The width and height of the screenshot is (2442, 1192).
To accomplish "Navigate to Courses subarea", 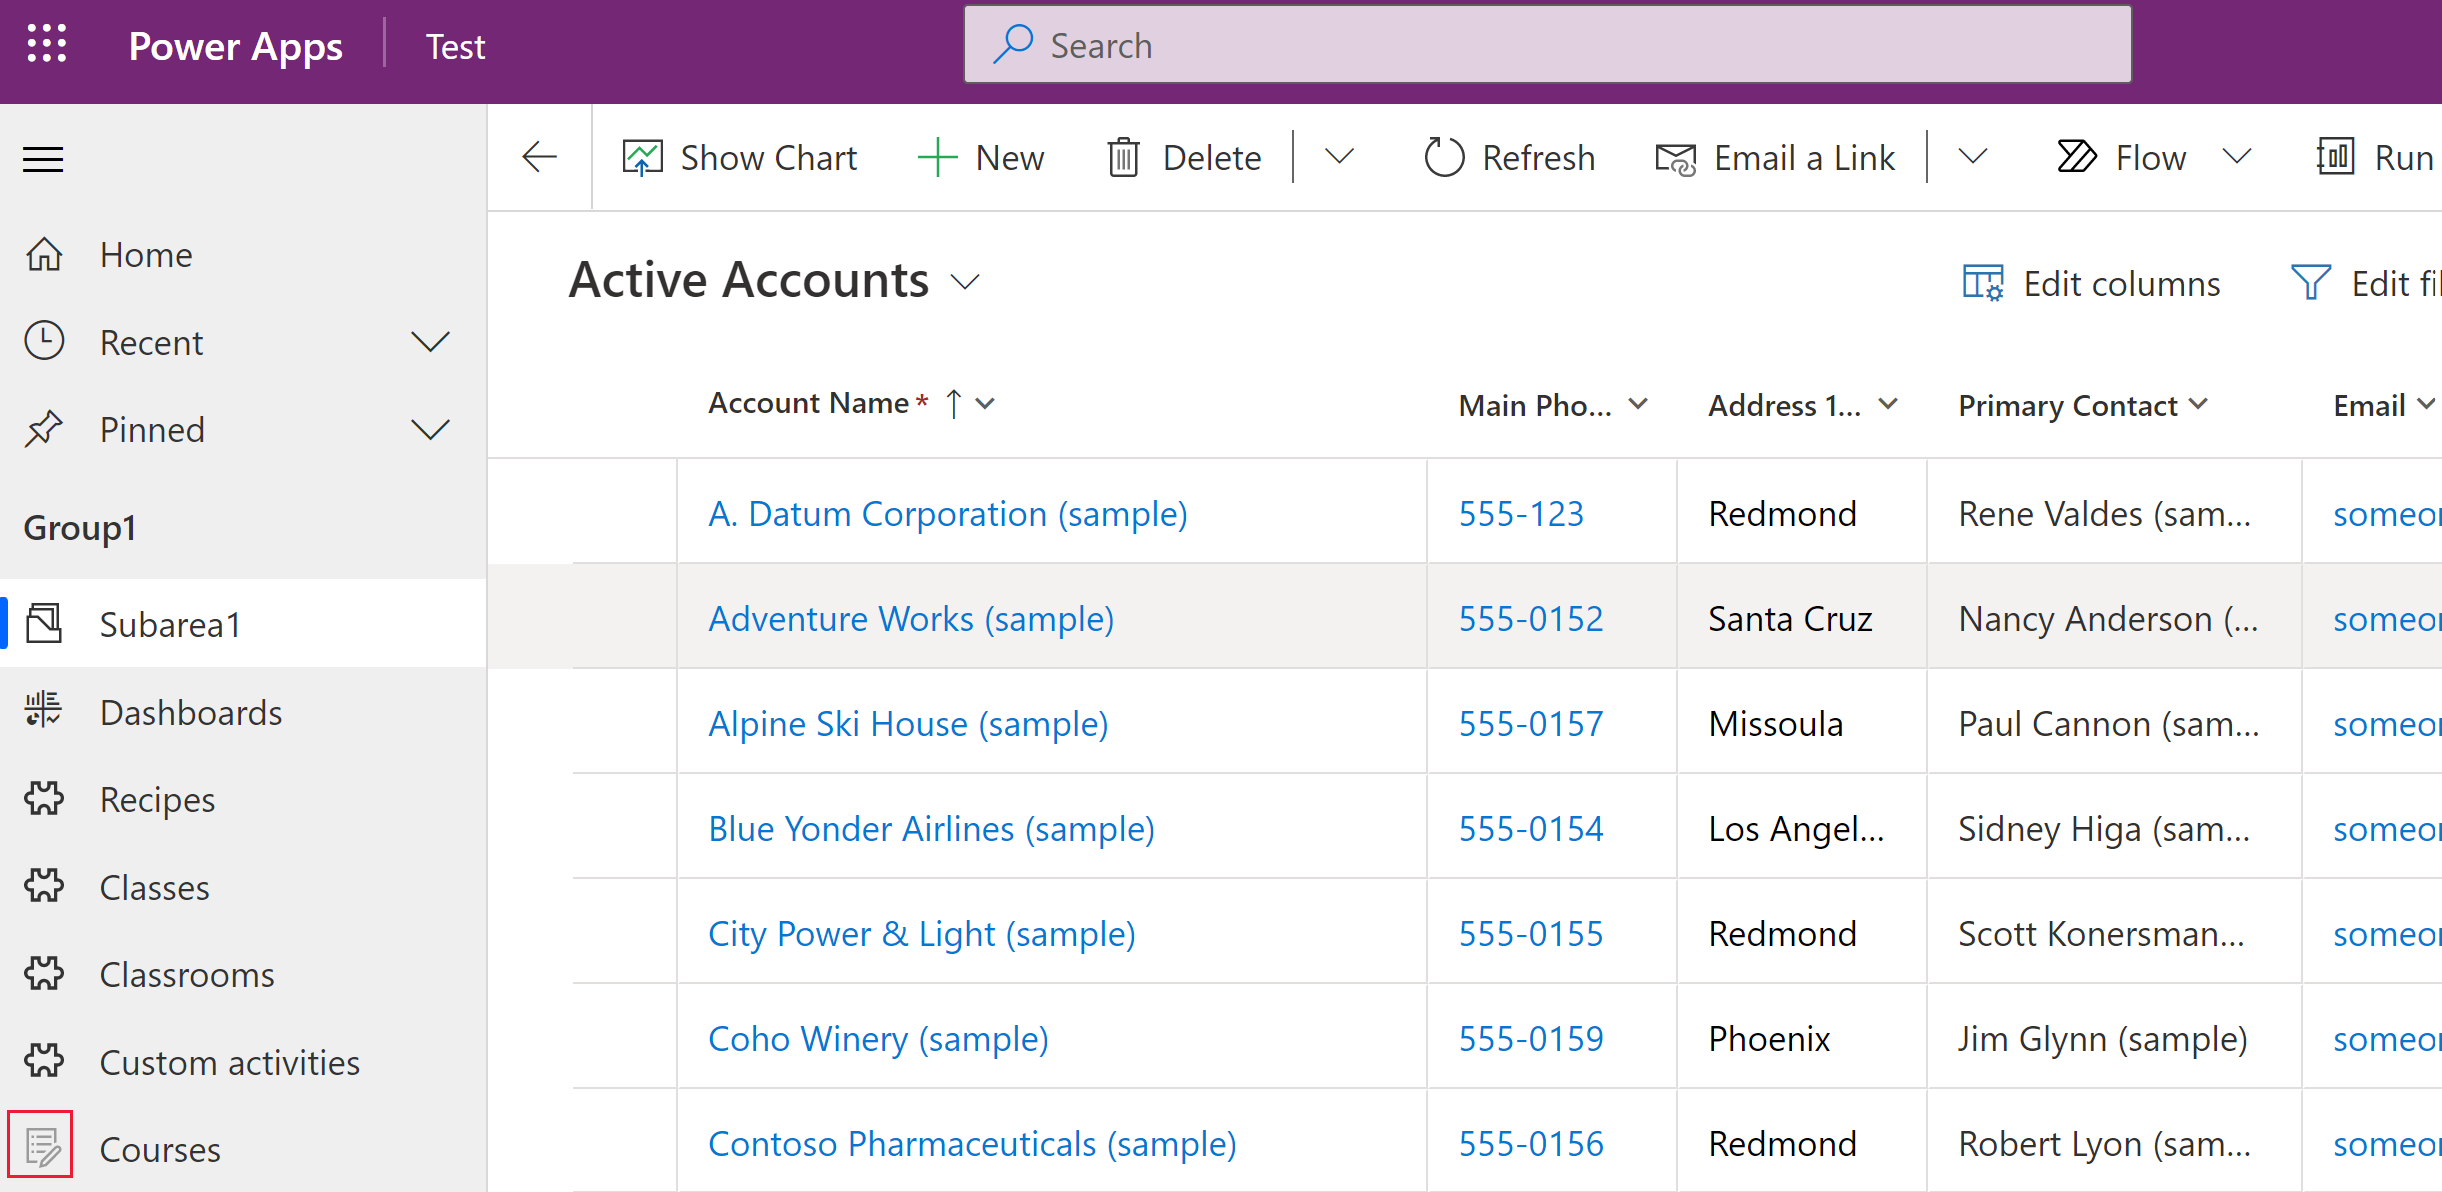I will pyautogui.click(x=159, y=1148).
